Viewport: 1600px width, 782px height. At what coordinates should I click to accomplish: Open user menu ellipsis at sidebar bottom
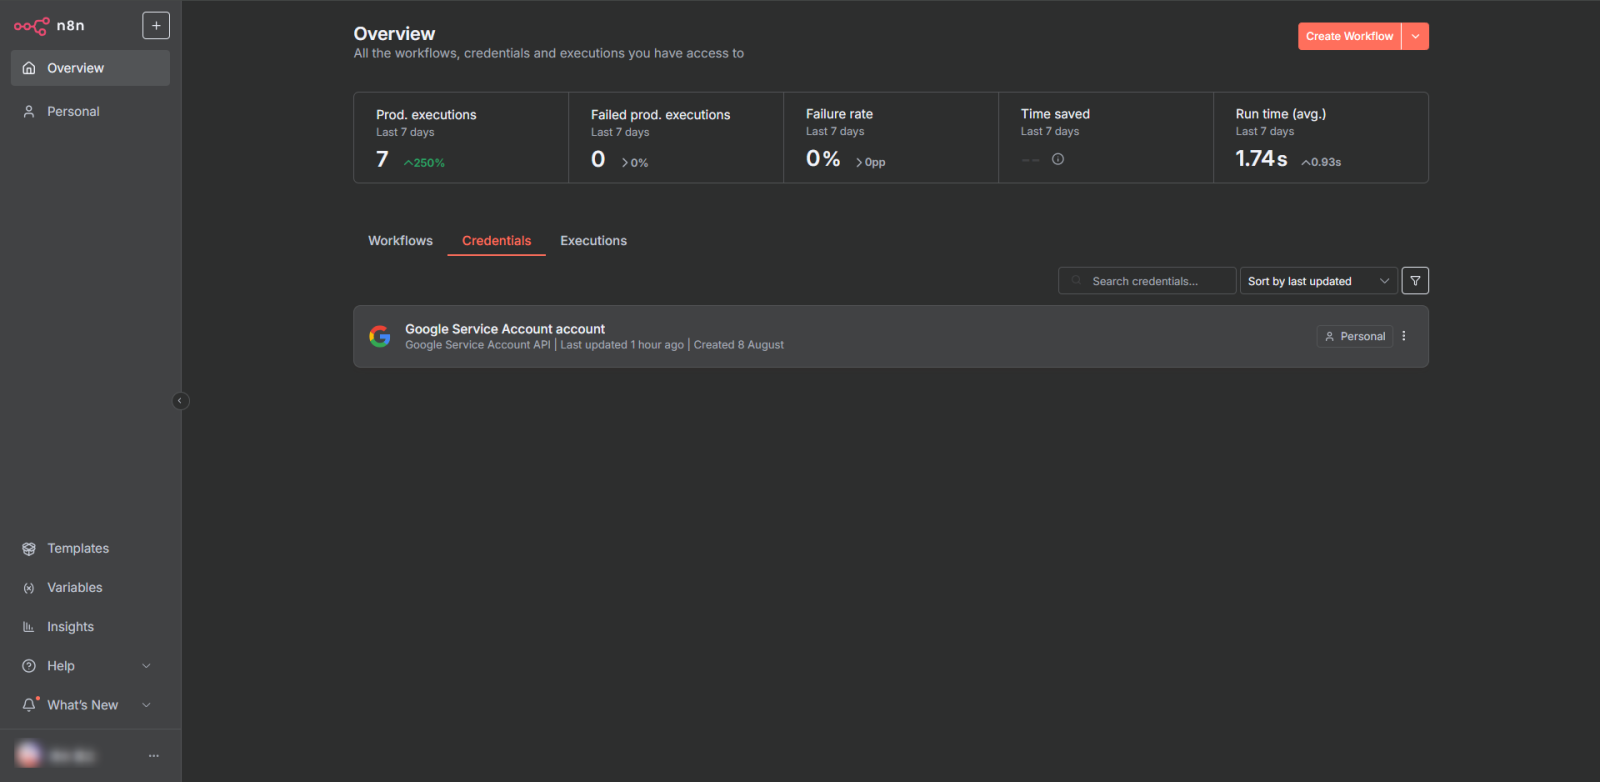[154, 756]
